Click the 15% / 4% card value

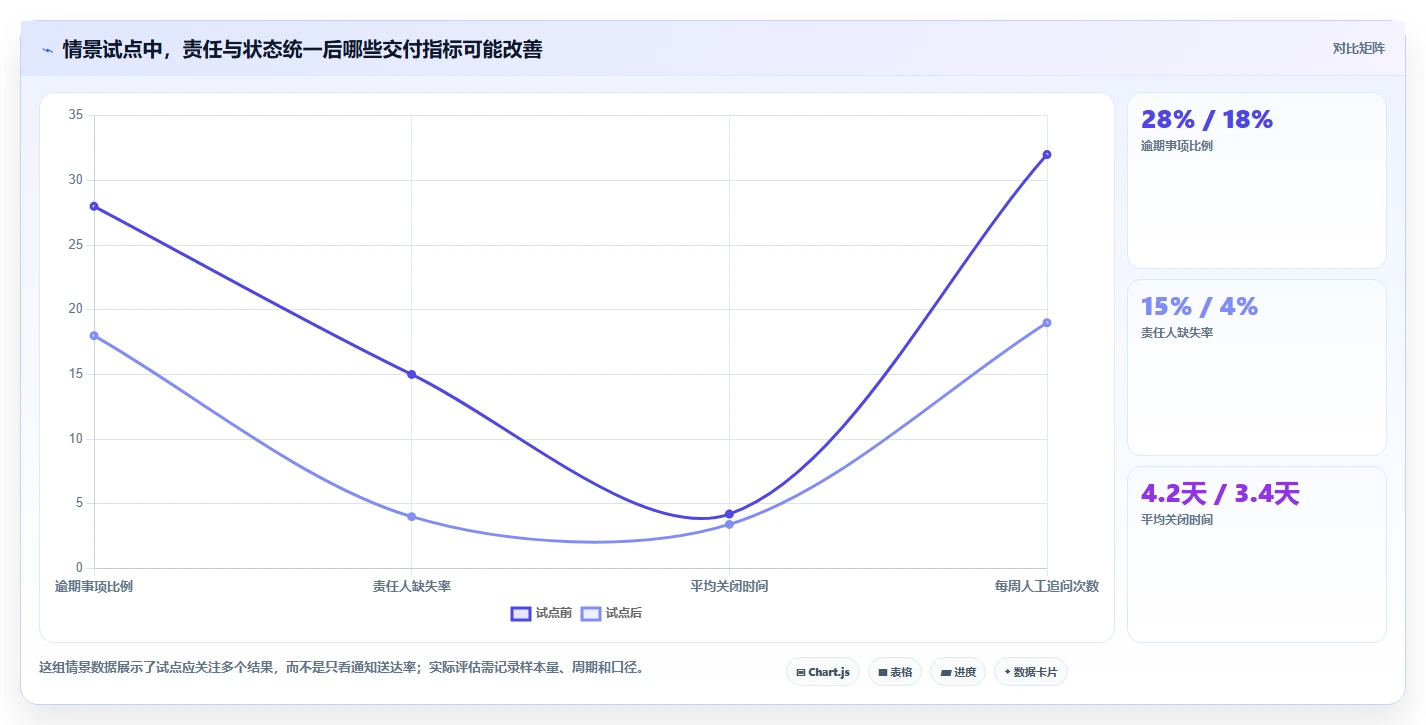tap(1199, 307)
